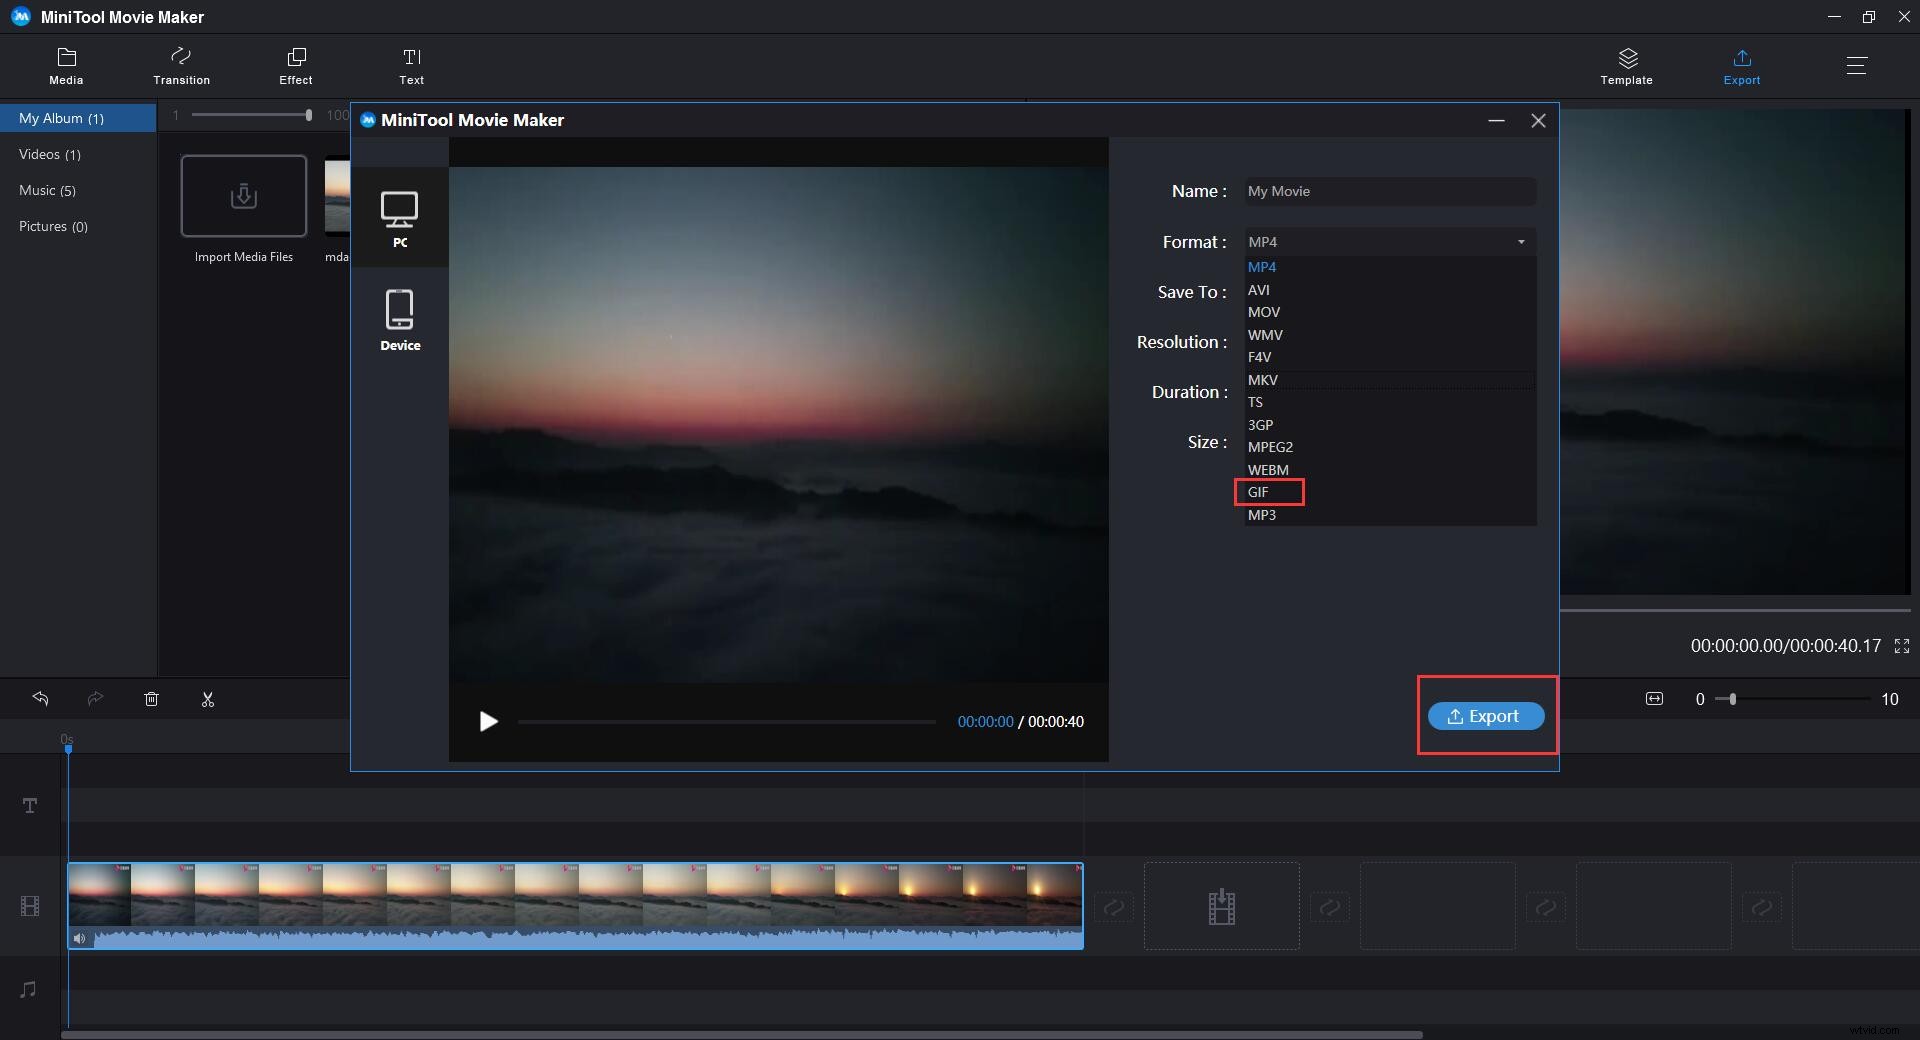Export the movie
This screenshot has height=1040, width=1920.
[1485, 715]
